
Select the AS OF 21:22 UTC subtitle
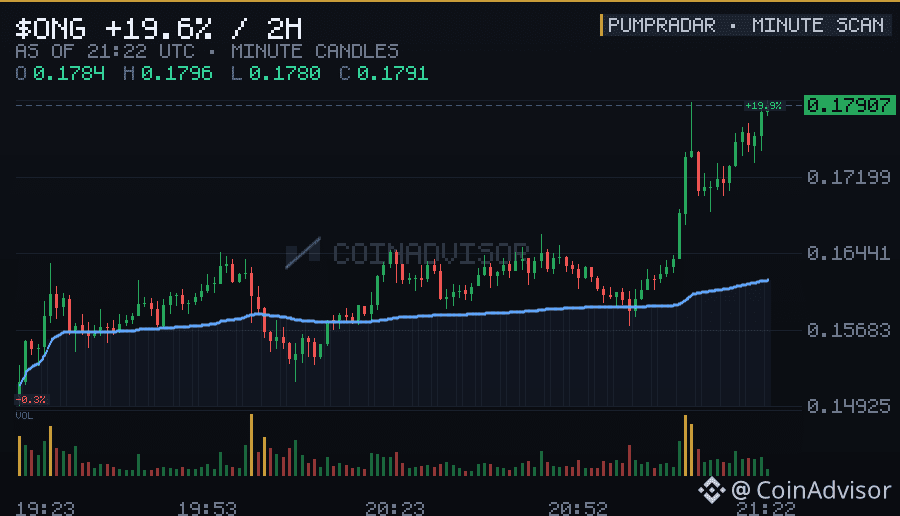(x=105, y=52)
